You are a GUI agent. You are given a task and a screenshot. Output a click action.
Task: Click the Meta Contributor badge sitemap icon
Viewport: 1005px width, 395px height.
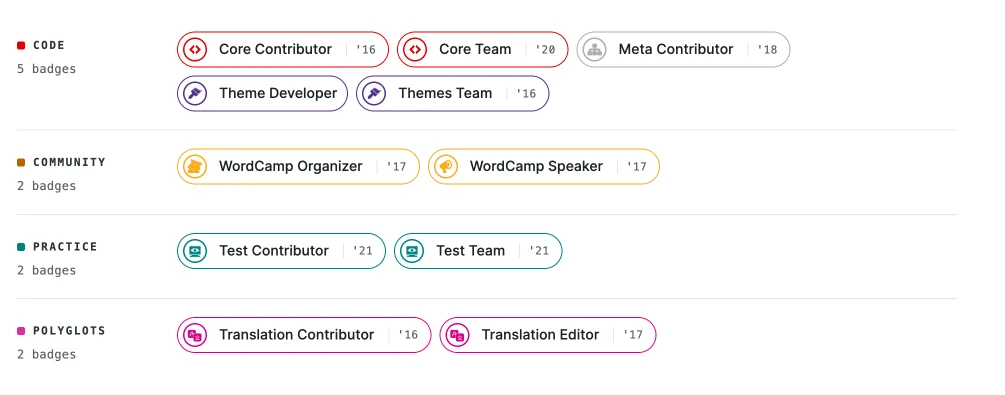[x=595, y=49]
